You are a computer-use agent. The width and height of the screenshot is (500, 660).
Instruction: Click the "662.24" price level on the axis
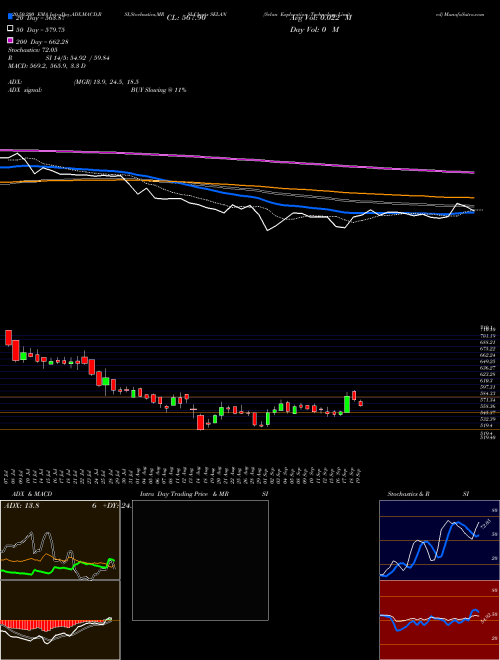pyautogui.click(x=487, y=355)
